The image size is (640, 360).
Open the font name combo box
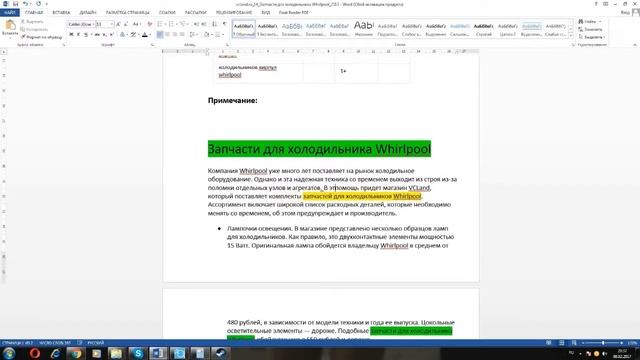(81, 24)
